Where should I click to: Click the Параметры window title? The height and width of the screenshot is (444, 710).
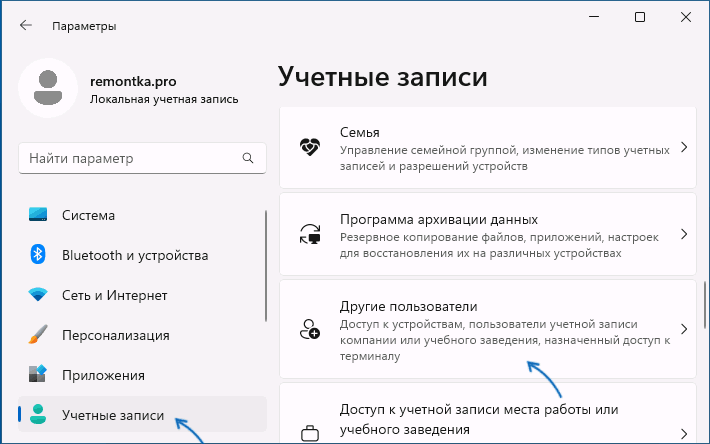pos(84,26)
